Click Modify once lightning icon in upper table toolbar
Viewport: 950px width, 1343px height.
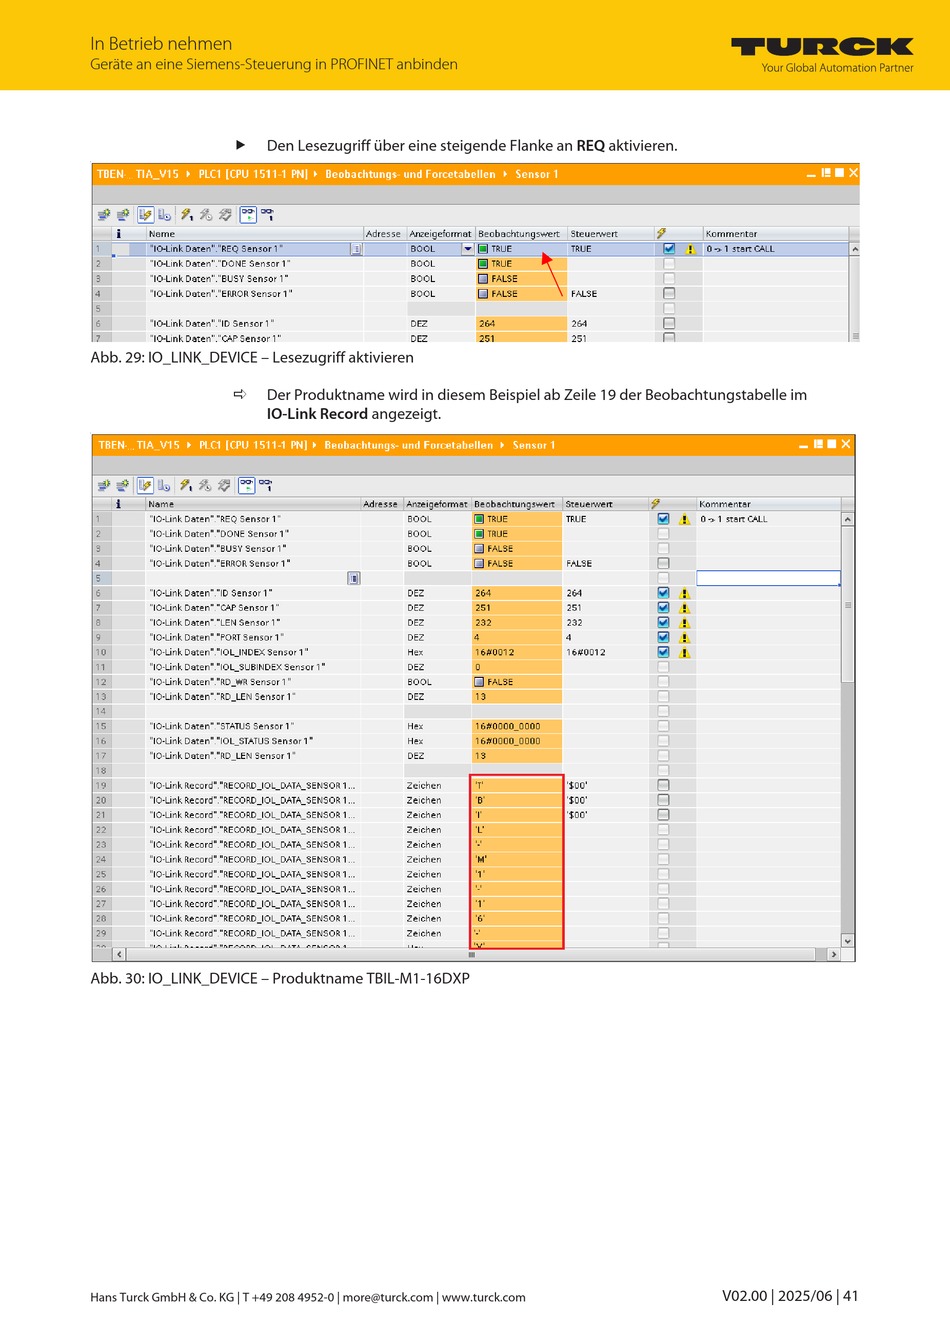[187, 215]
